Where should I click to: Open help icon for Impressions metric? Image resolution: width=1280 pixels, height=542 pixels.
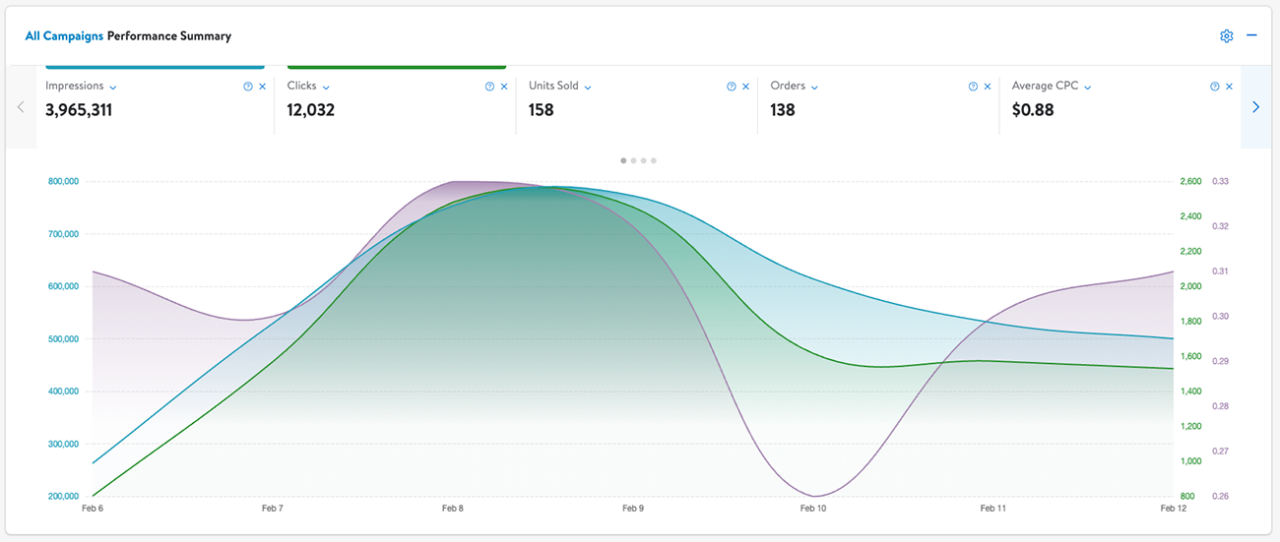[248, 87]
